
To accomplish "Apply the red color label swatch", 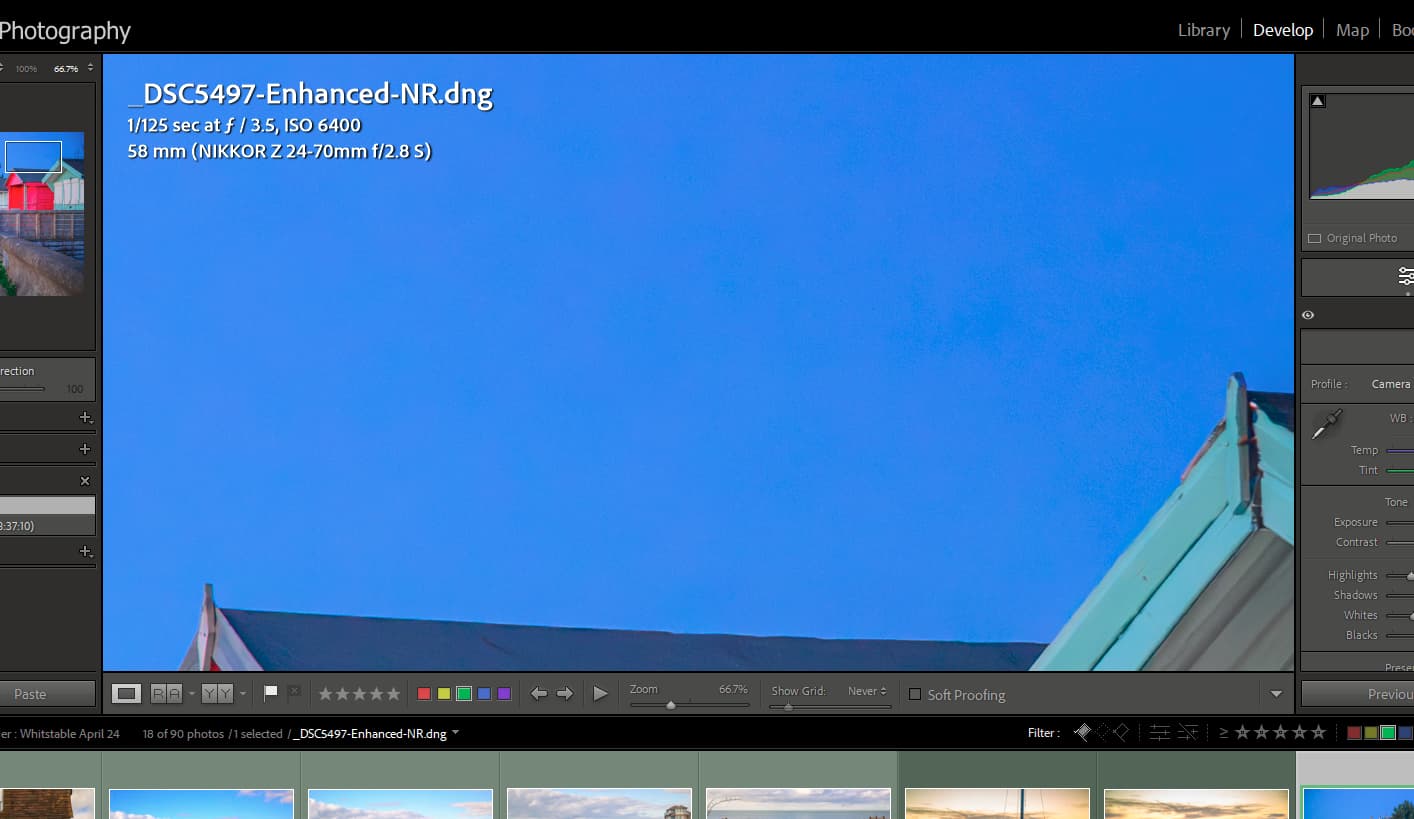I will [424, 694].
